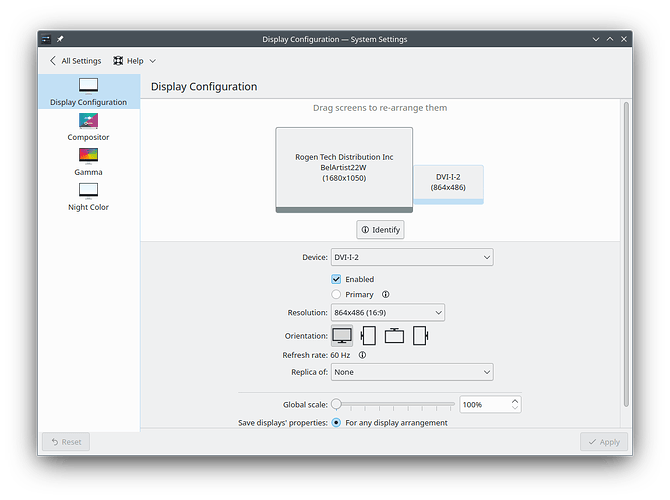
Task: Select the upside-down orientation icon
Action: click(394, 335)
